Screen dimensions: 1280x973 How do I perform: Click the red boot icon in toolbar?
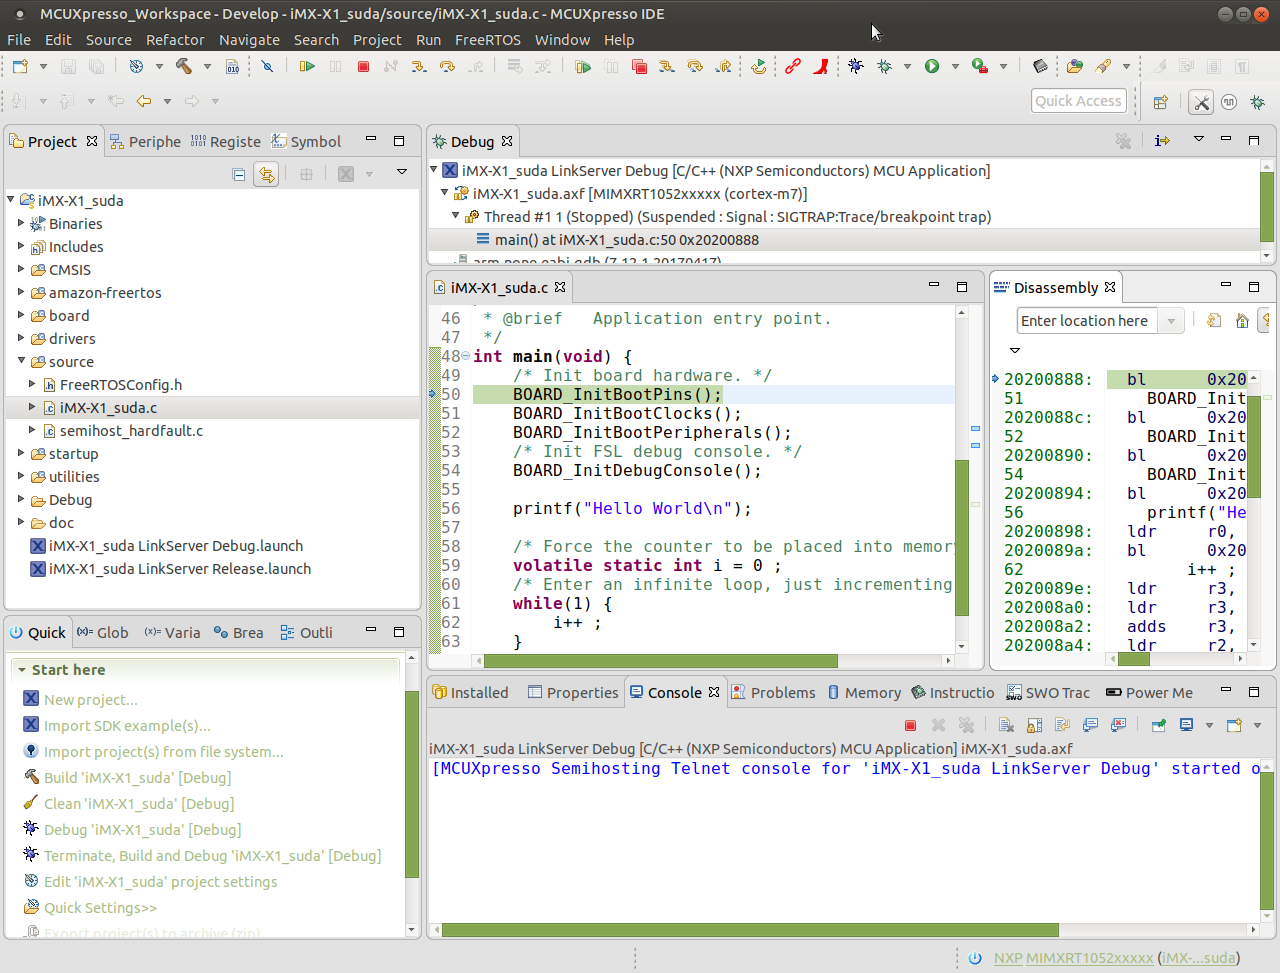pyautogui.click(x=821, y=66)
